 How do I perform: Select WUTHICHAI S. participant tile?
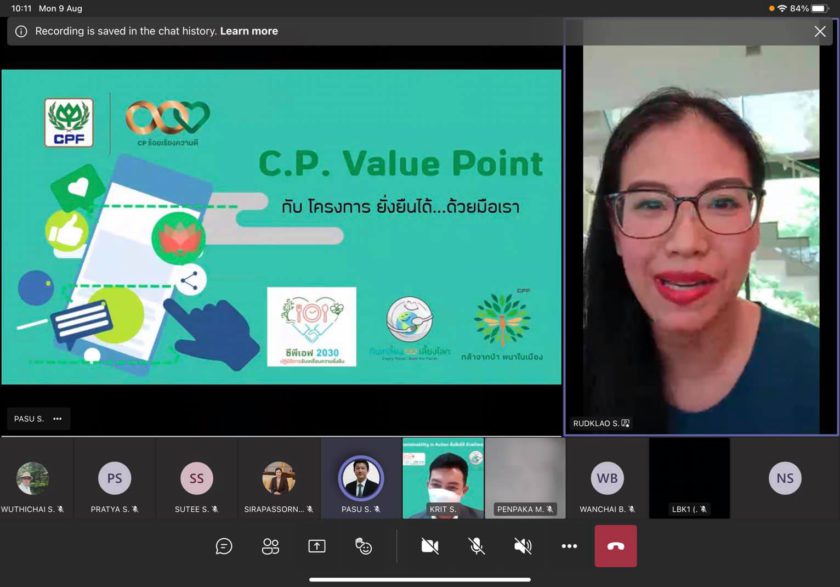33,479
